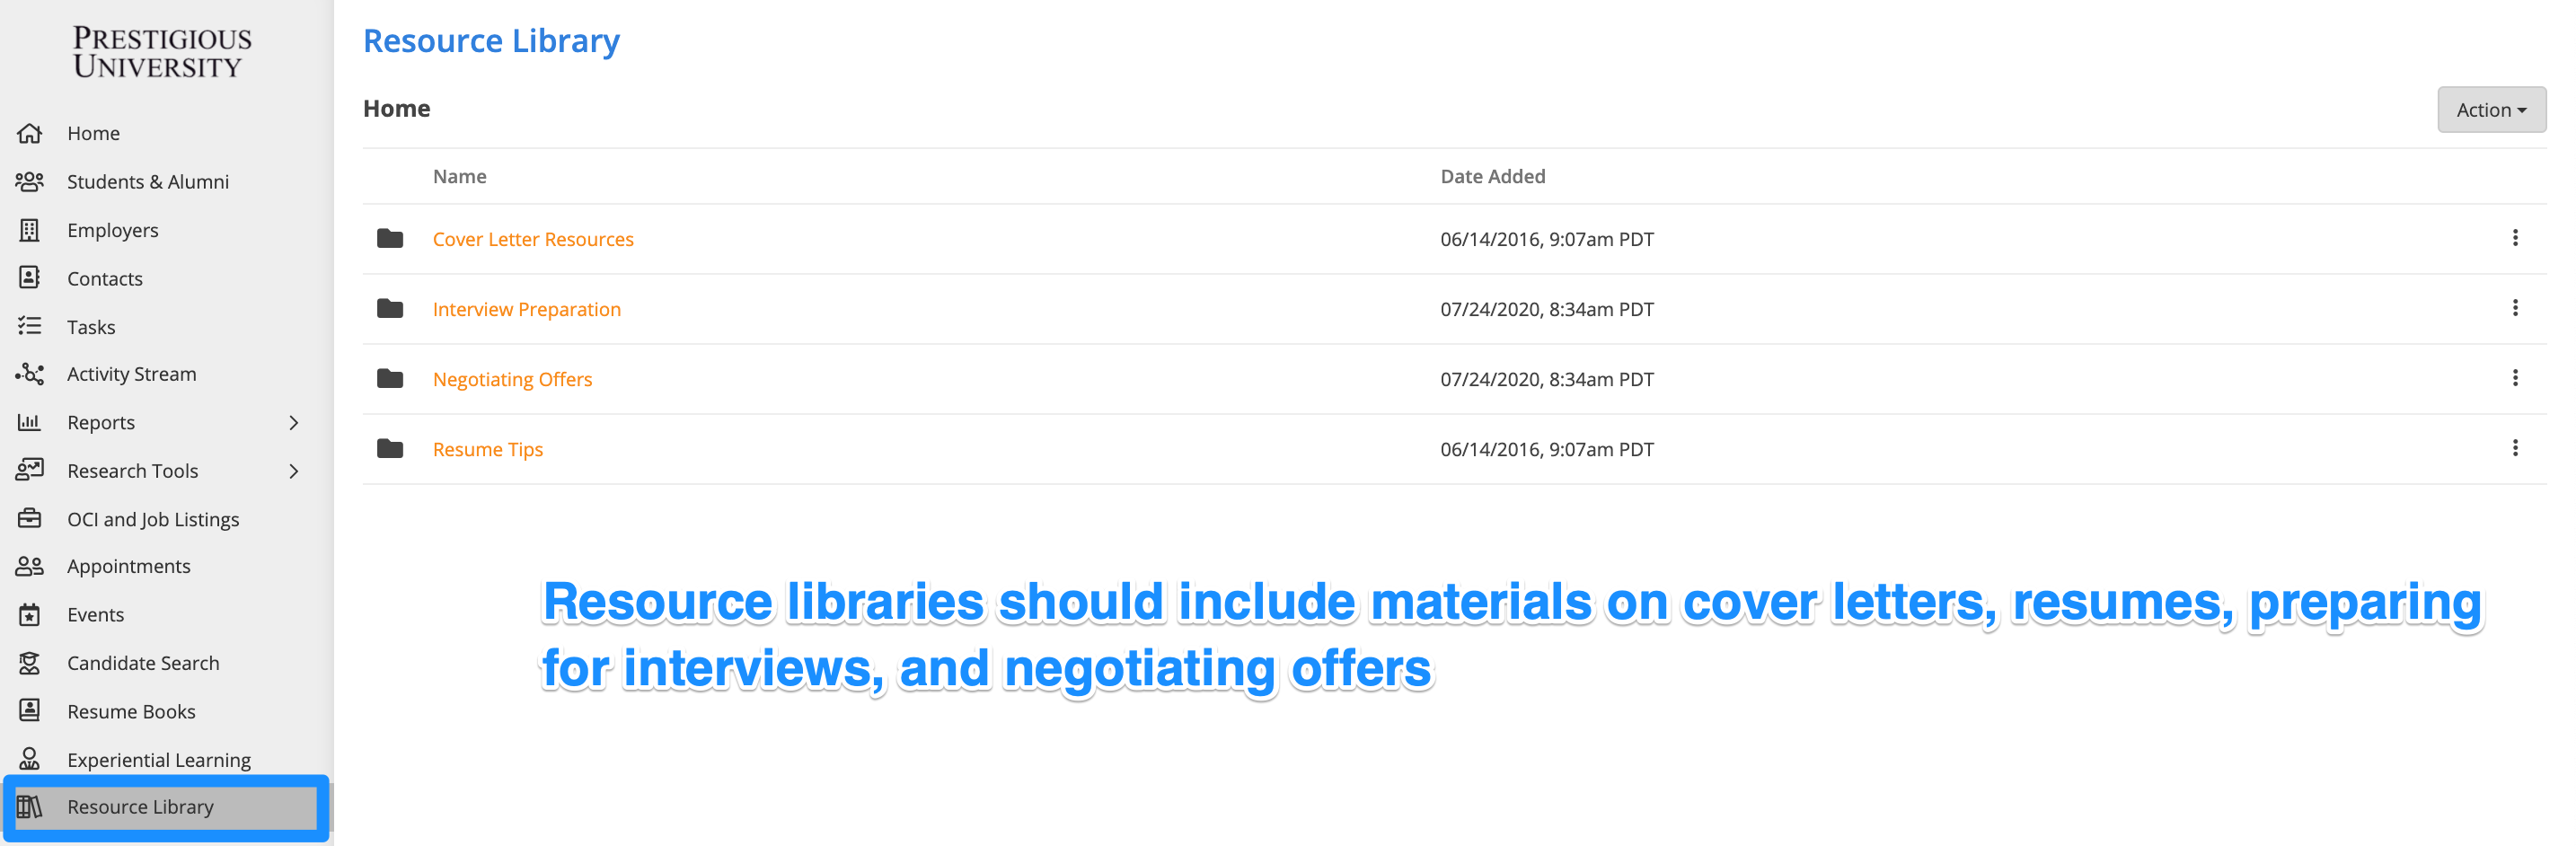Open the Resume Tips folder link
This screenshot has width=2576, height=846.
(x=487, y=449)
